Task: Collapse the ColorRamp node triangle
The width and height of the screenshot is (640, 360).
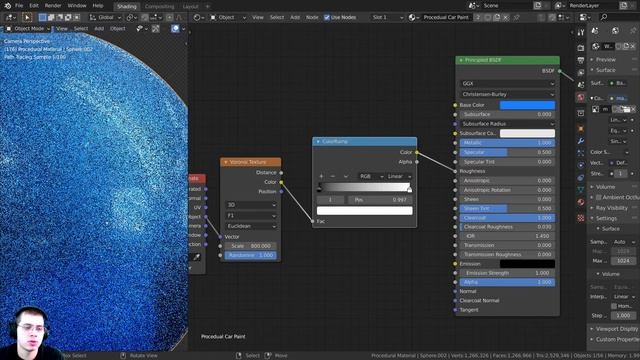Action: (318, 142)
